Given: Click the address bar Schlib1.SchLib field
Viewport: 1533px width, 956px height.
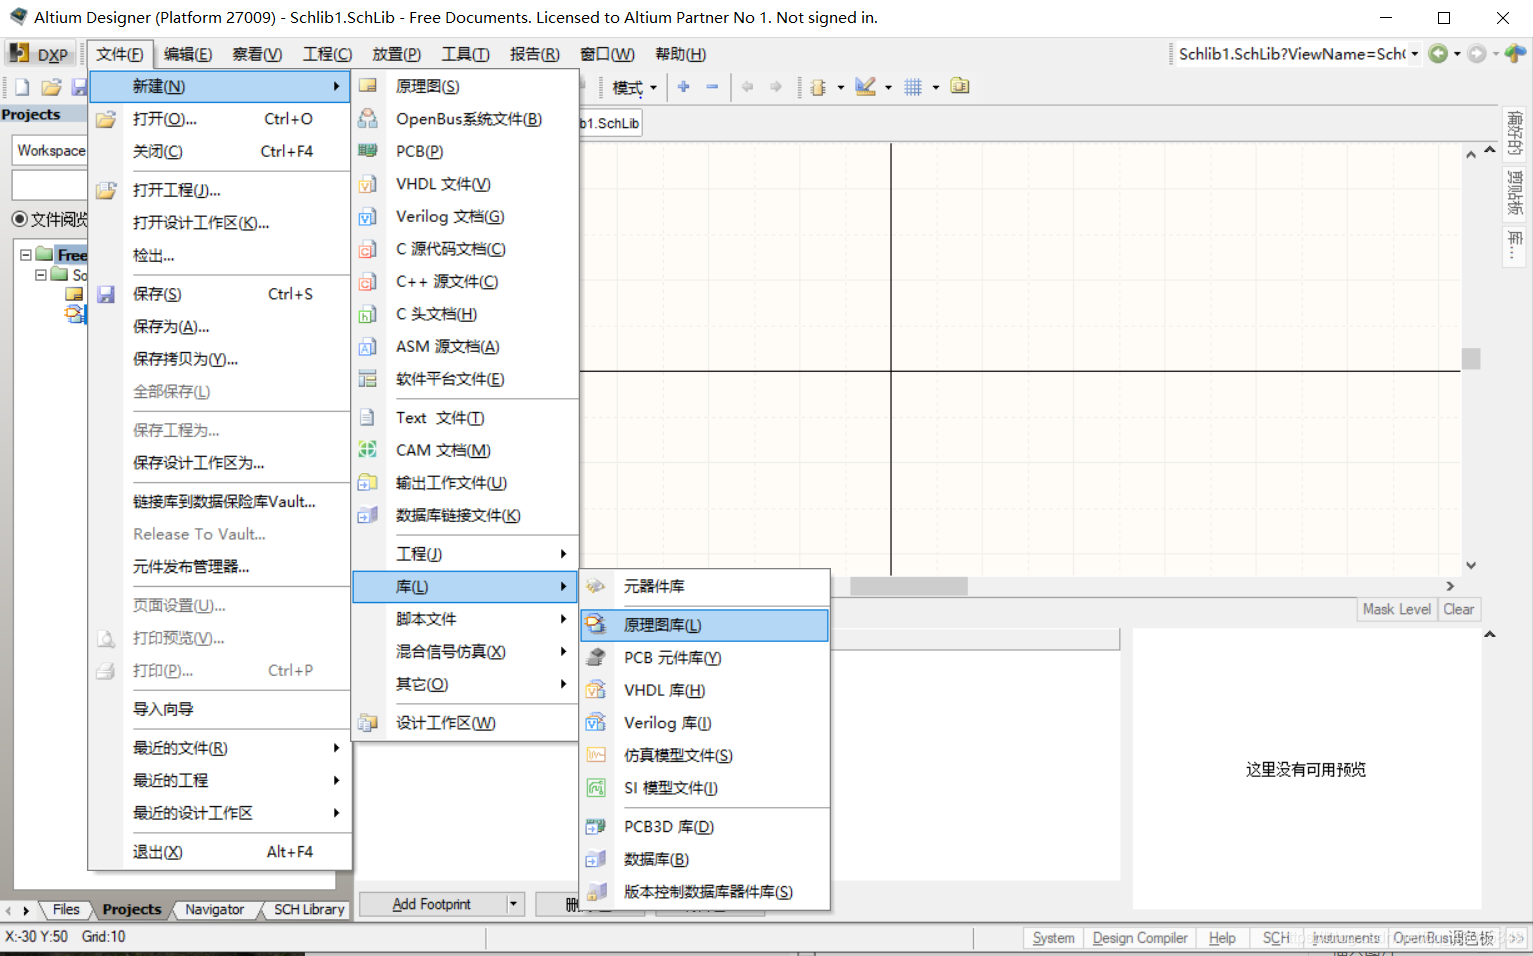Looking at the screenshot, I should [1290, 54].
